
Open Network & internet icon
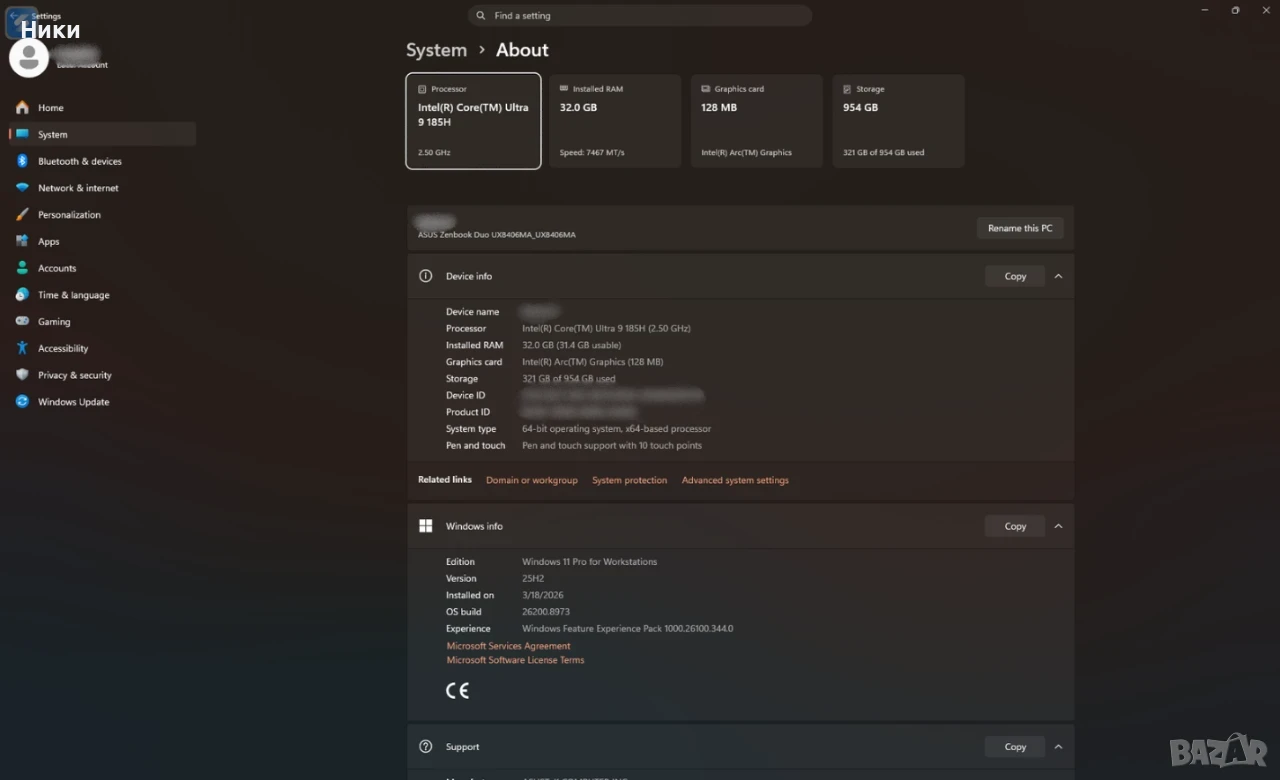[22, 188]
